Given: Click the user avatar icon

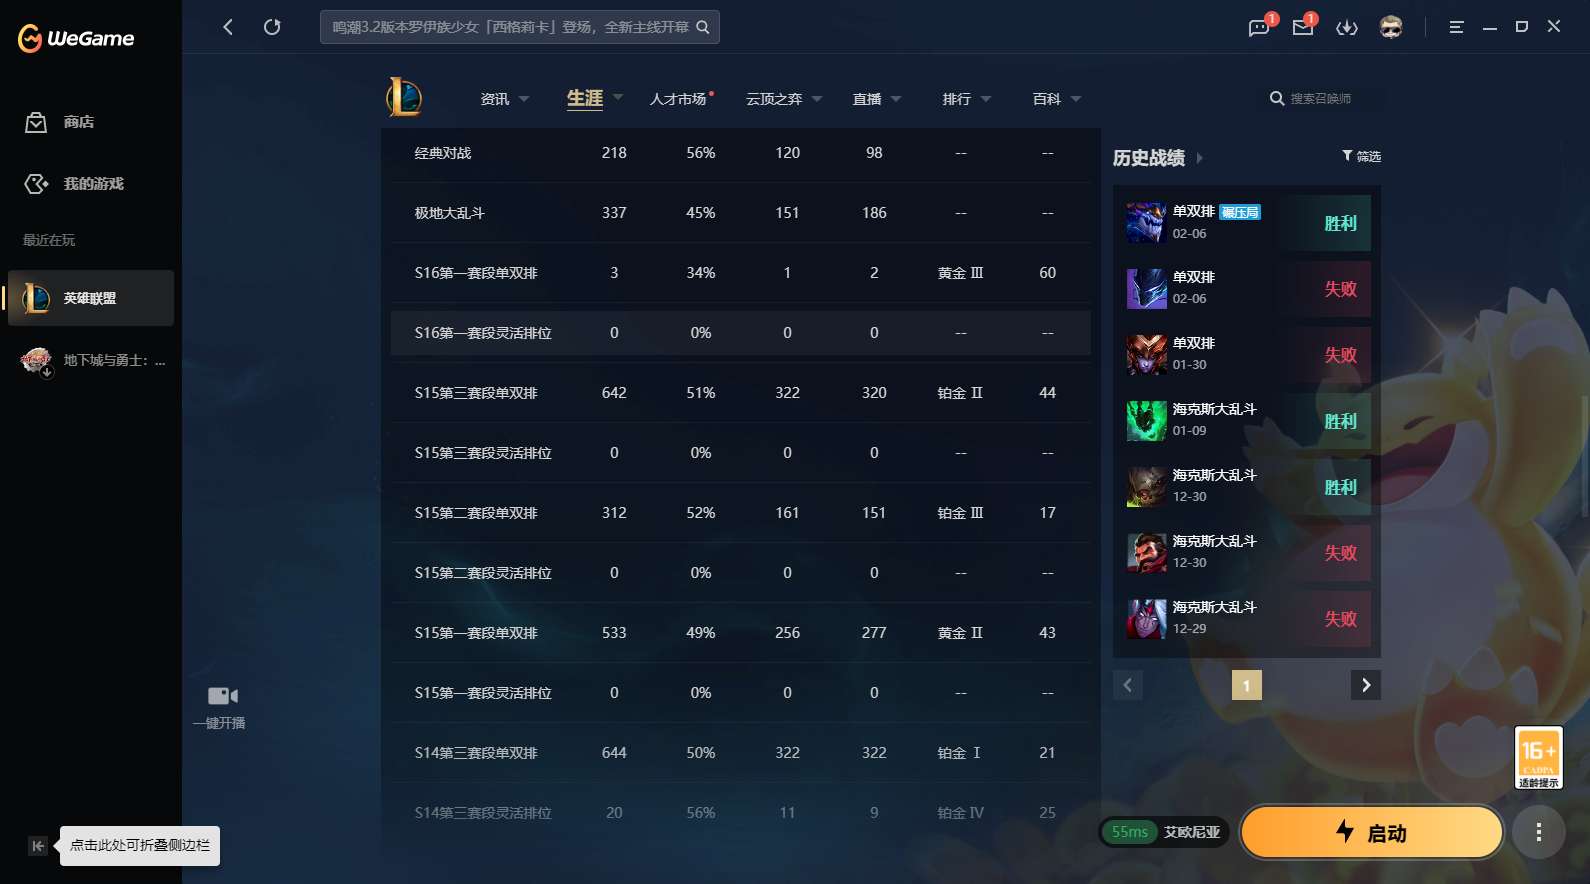Looking at the screenshot, I should [x=1391, y=27].
